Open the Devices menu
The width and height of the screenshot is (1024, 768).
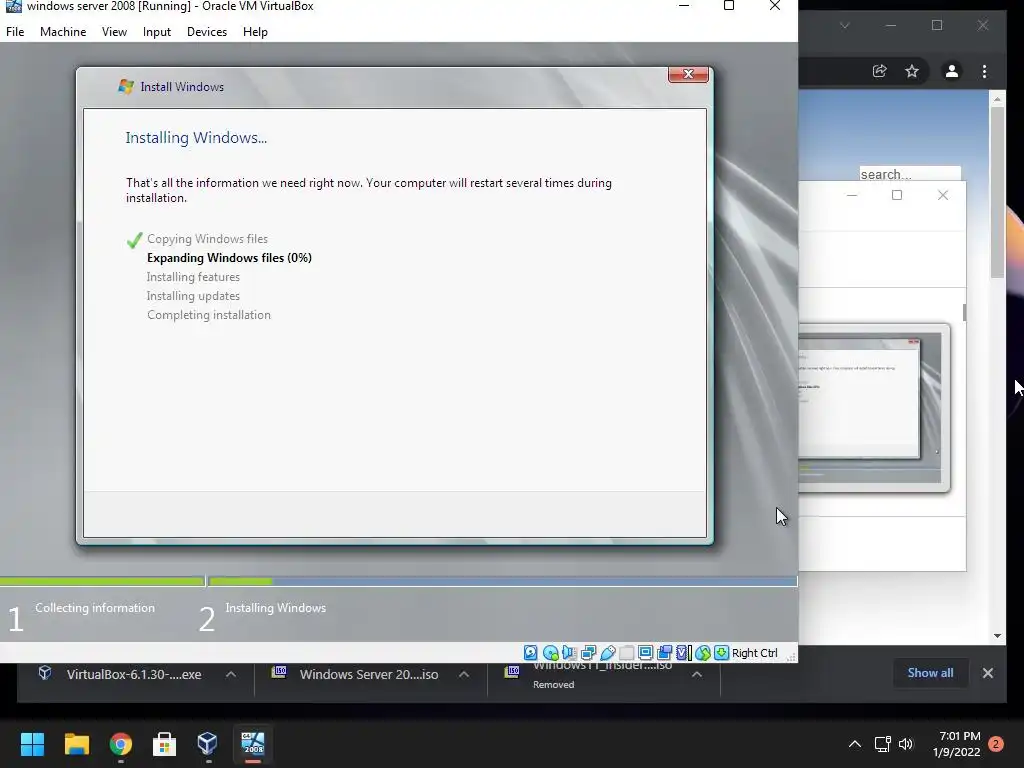tap(207, 31)
